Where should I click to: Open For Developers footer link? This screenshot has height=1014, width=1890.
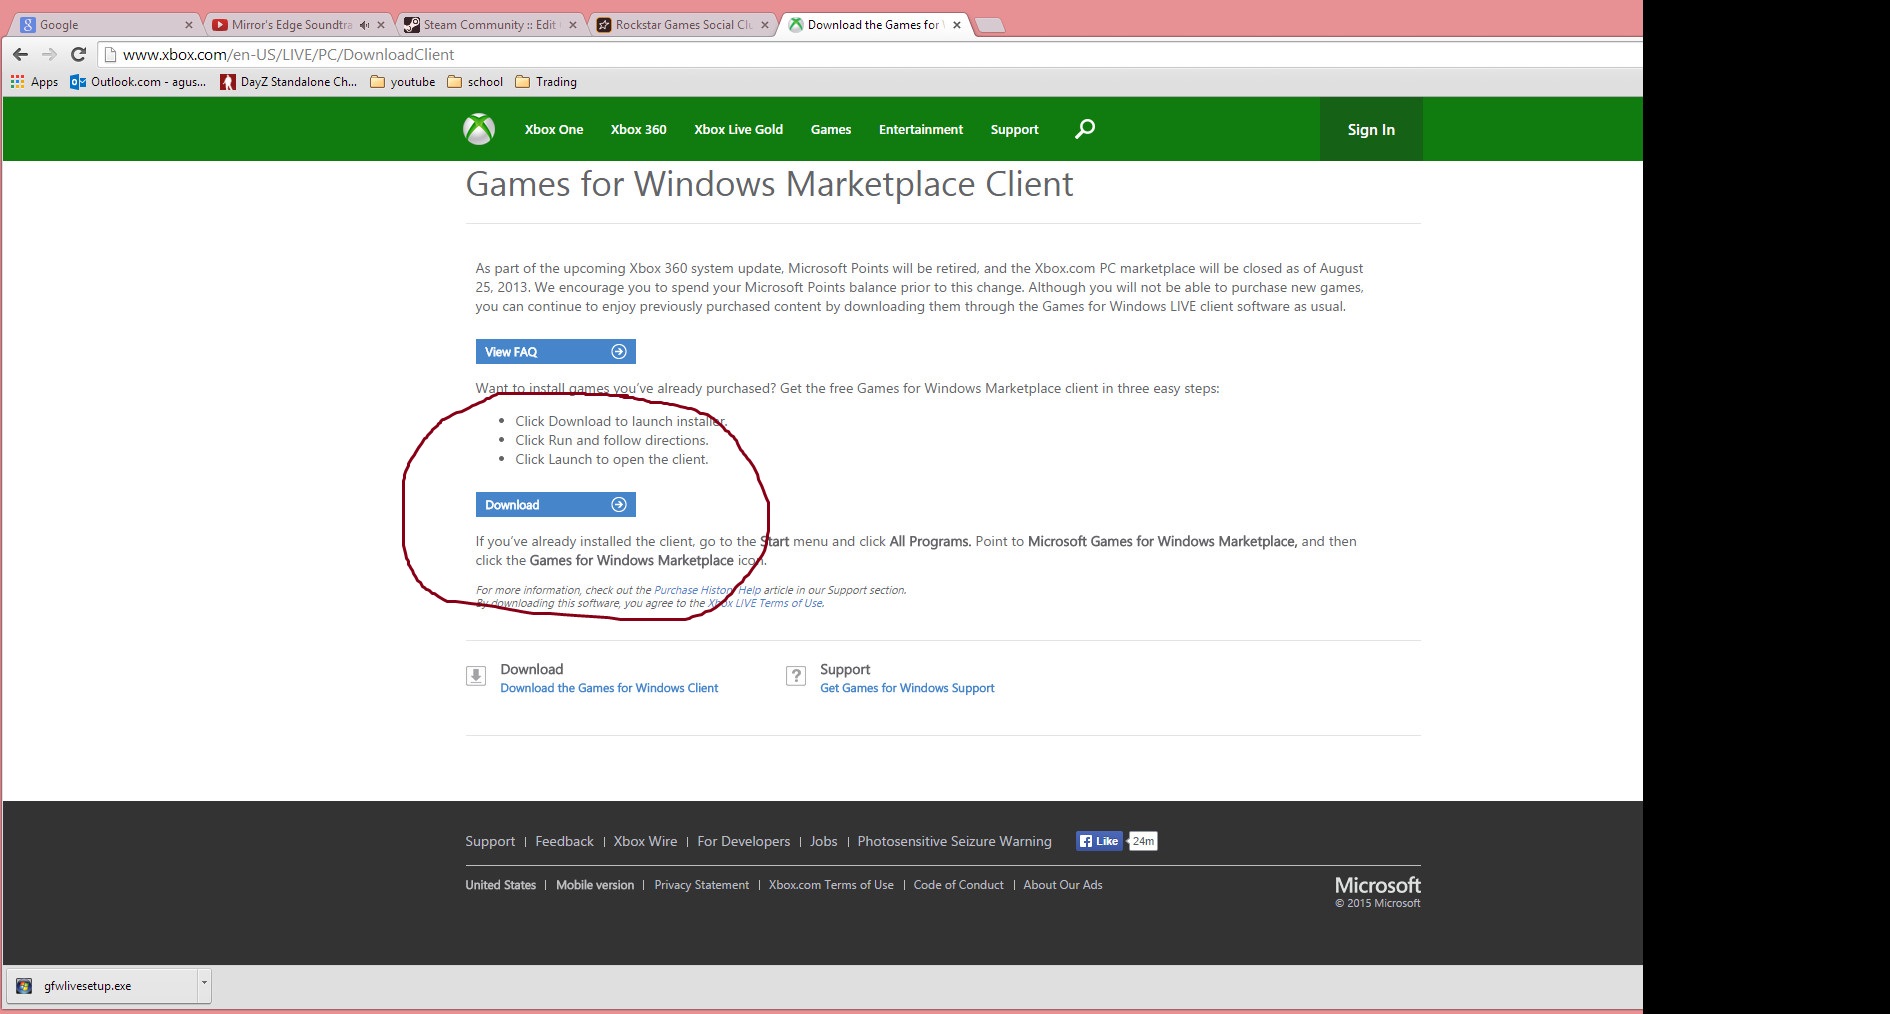pyautogui.click(x=743, y=841)
